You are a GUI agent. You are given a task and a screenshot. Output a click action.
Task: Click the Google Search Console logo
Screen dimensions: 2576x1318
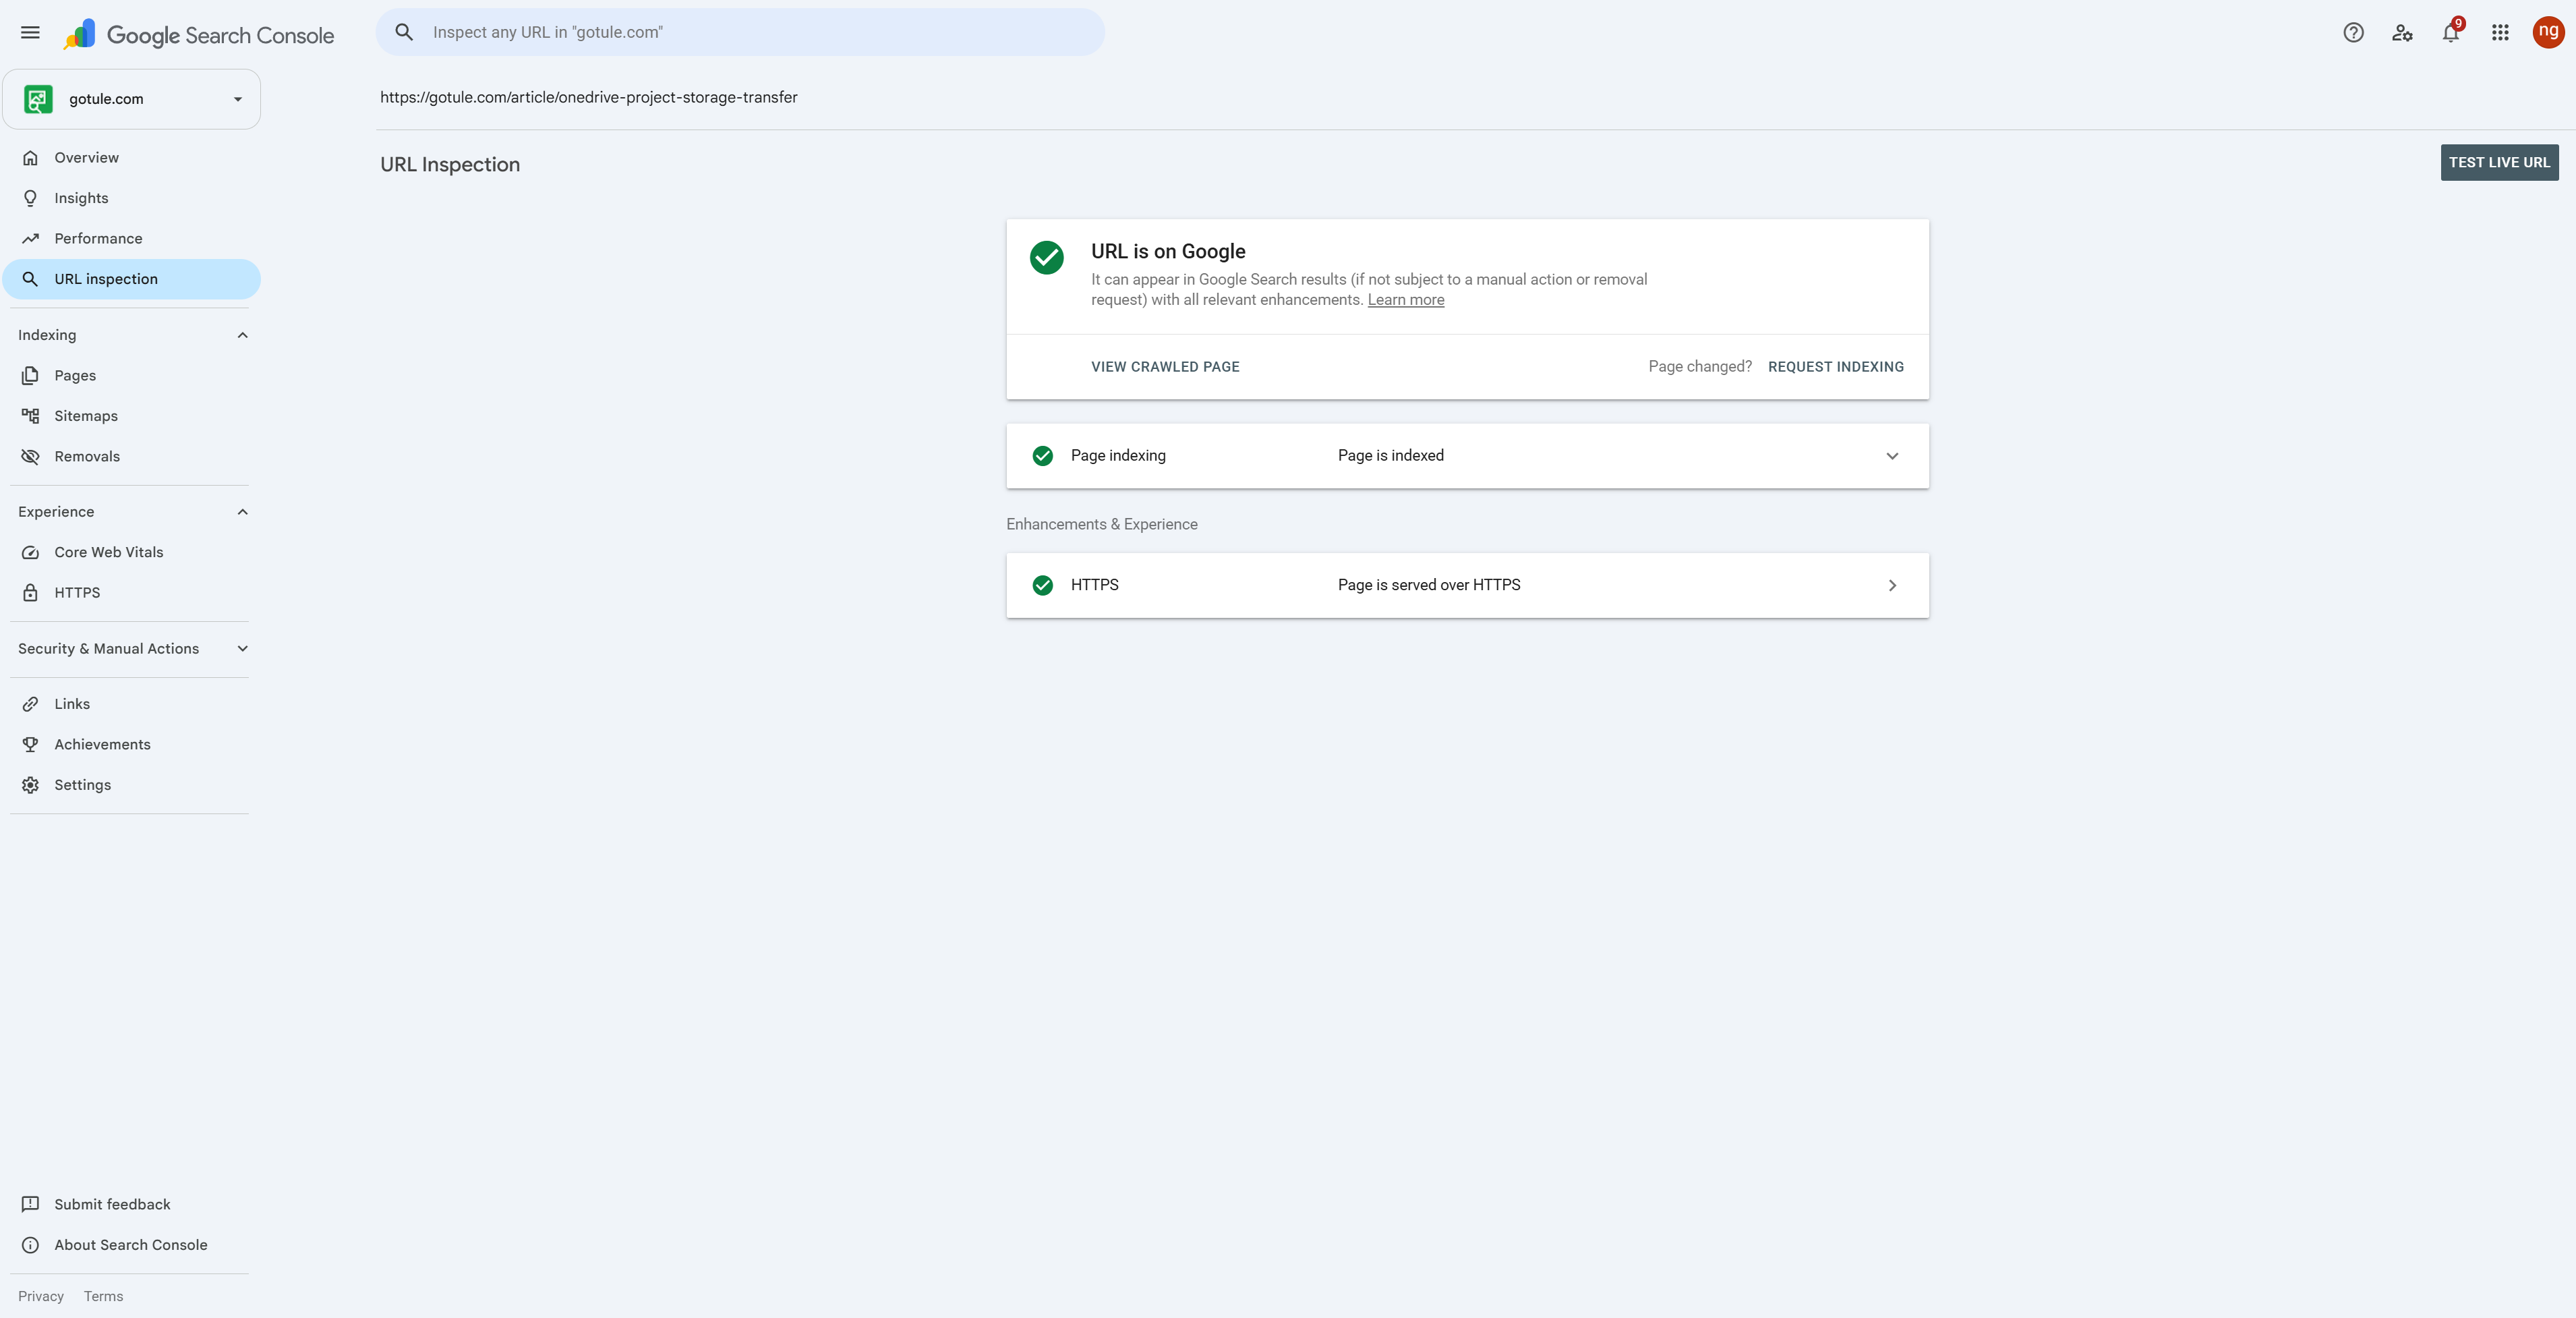[x=198, y=35]
